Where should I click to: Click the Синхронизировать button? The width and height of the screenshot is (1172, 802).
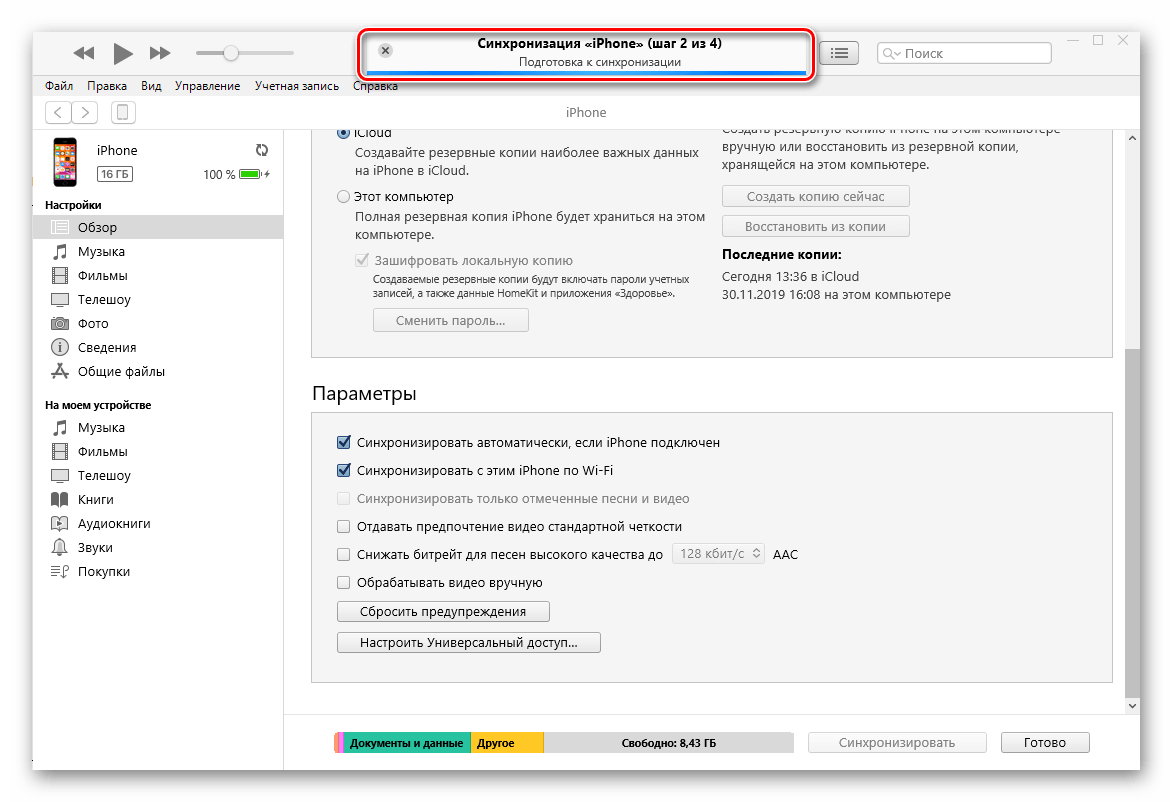tap(897, 743)
